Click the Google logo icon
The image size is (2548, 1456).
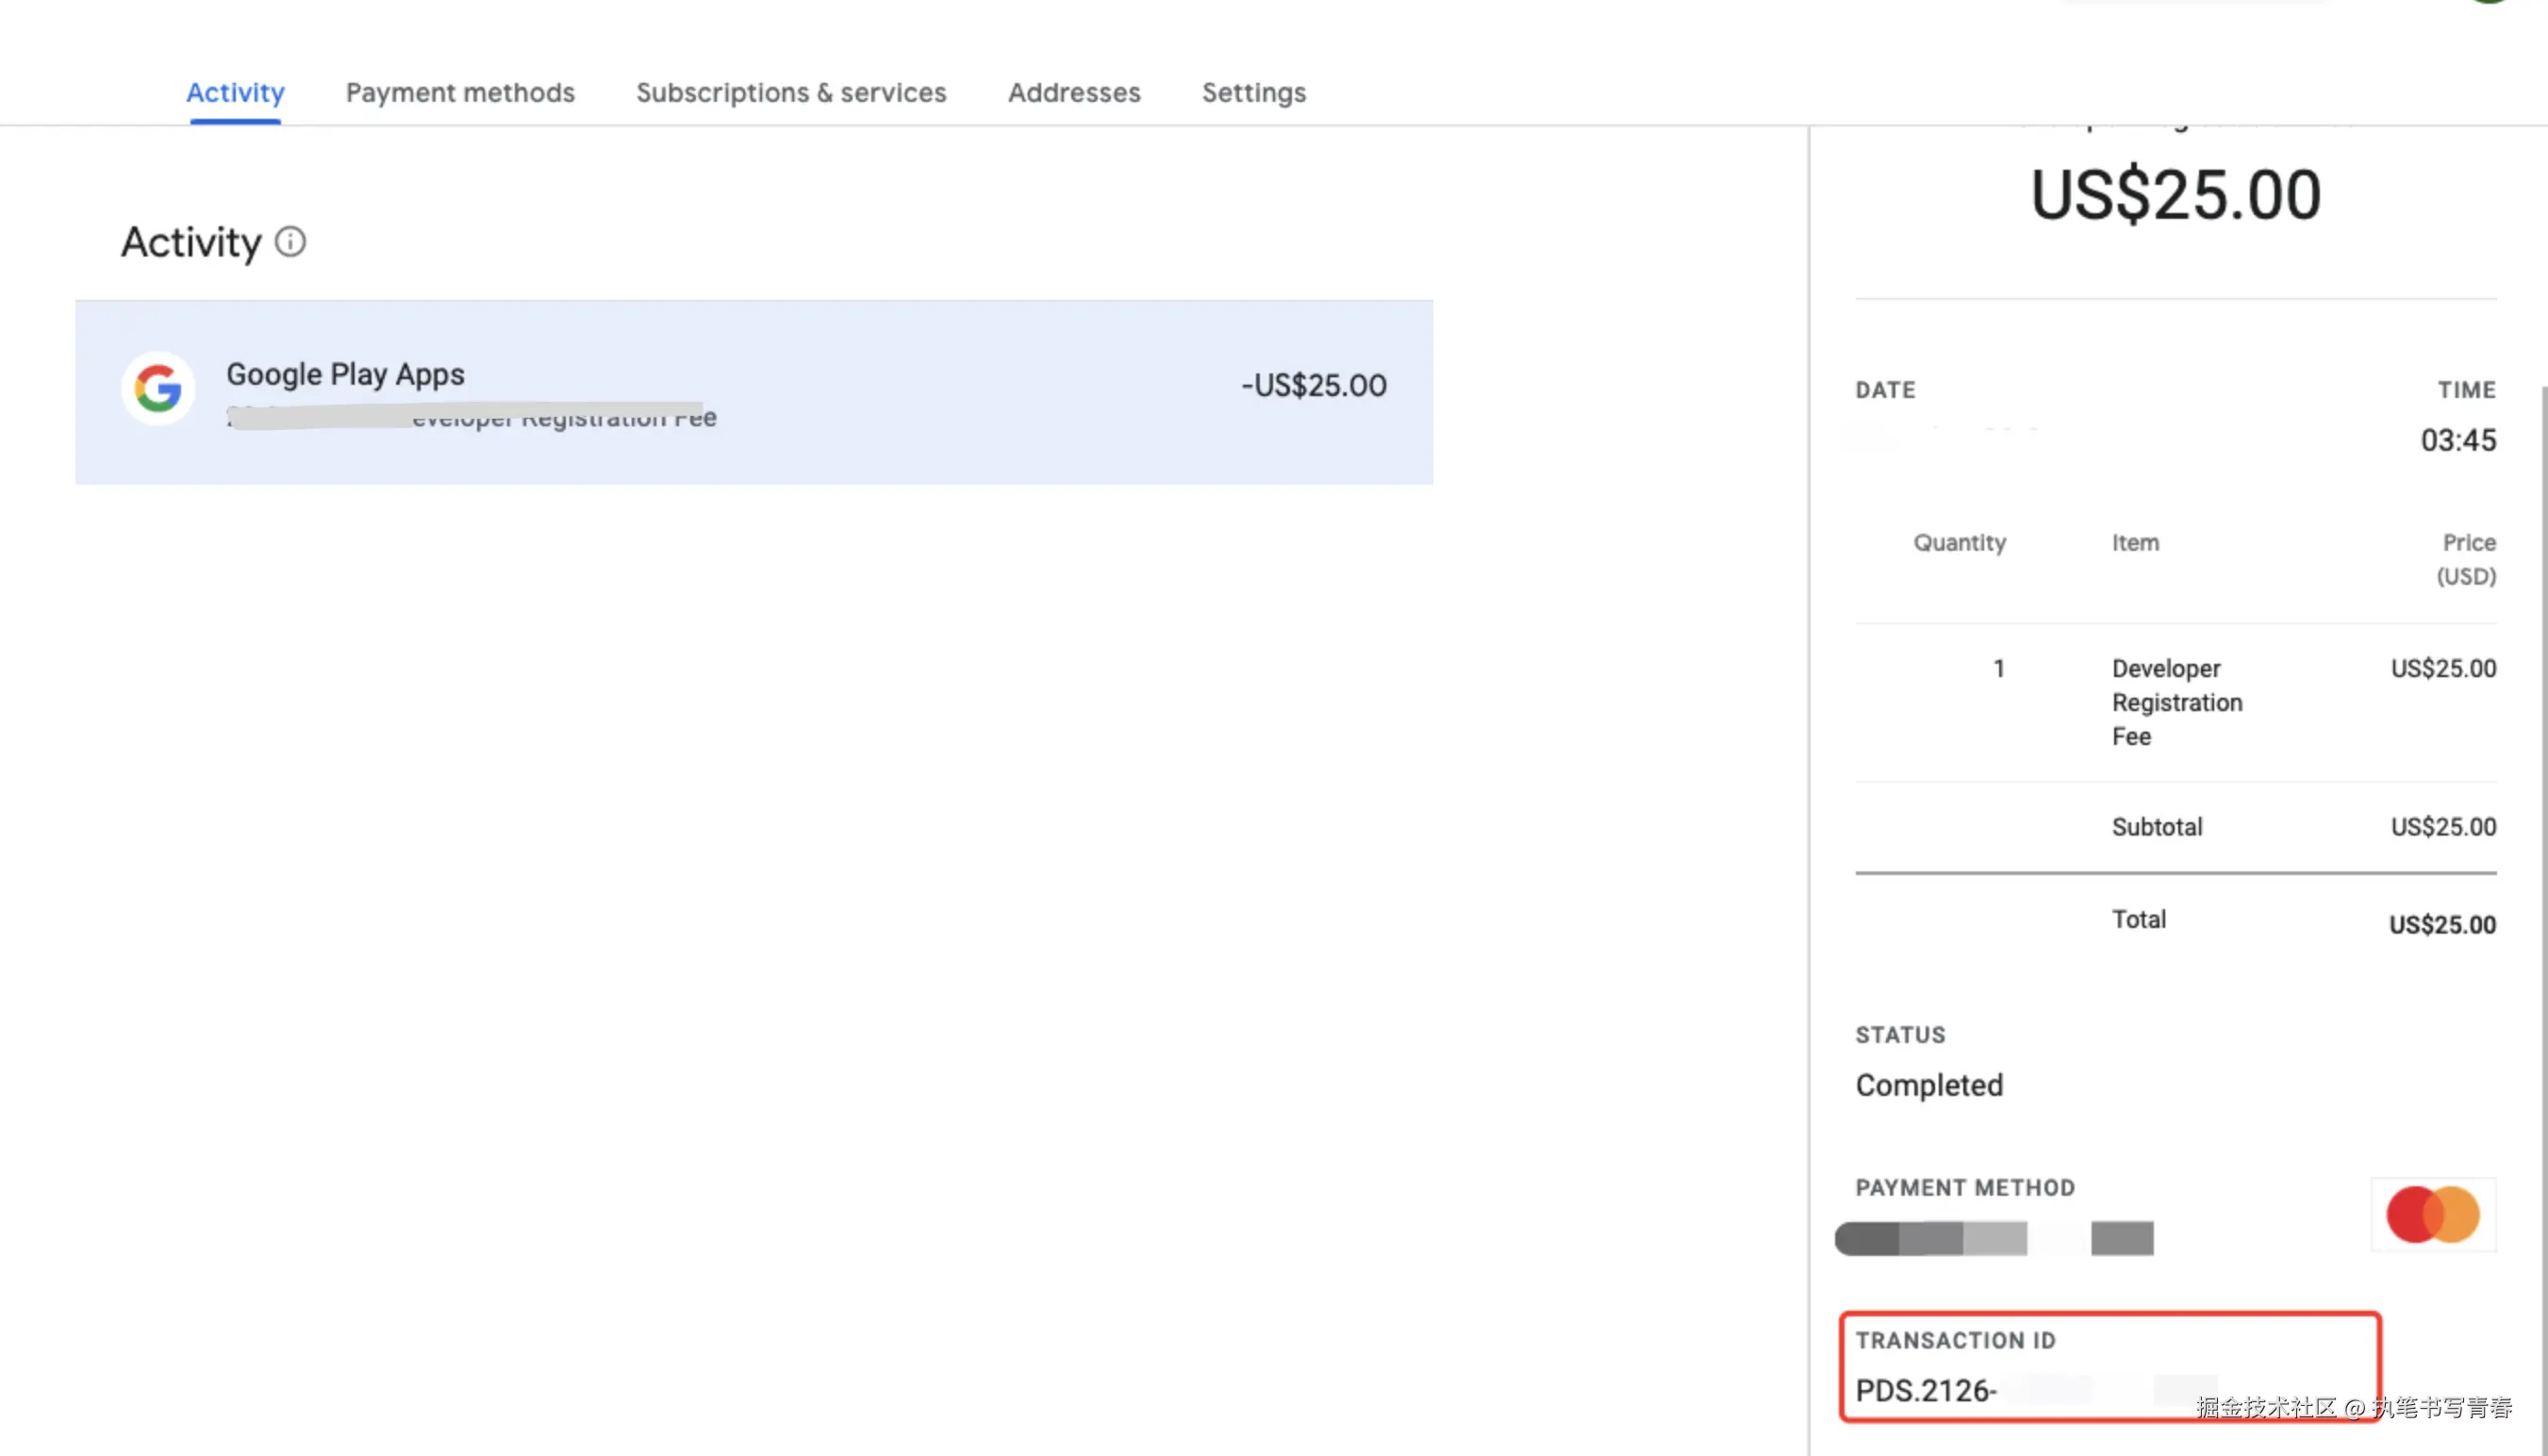158,388
